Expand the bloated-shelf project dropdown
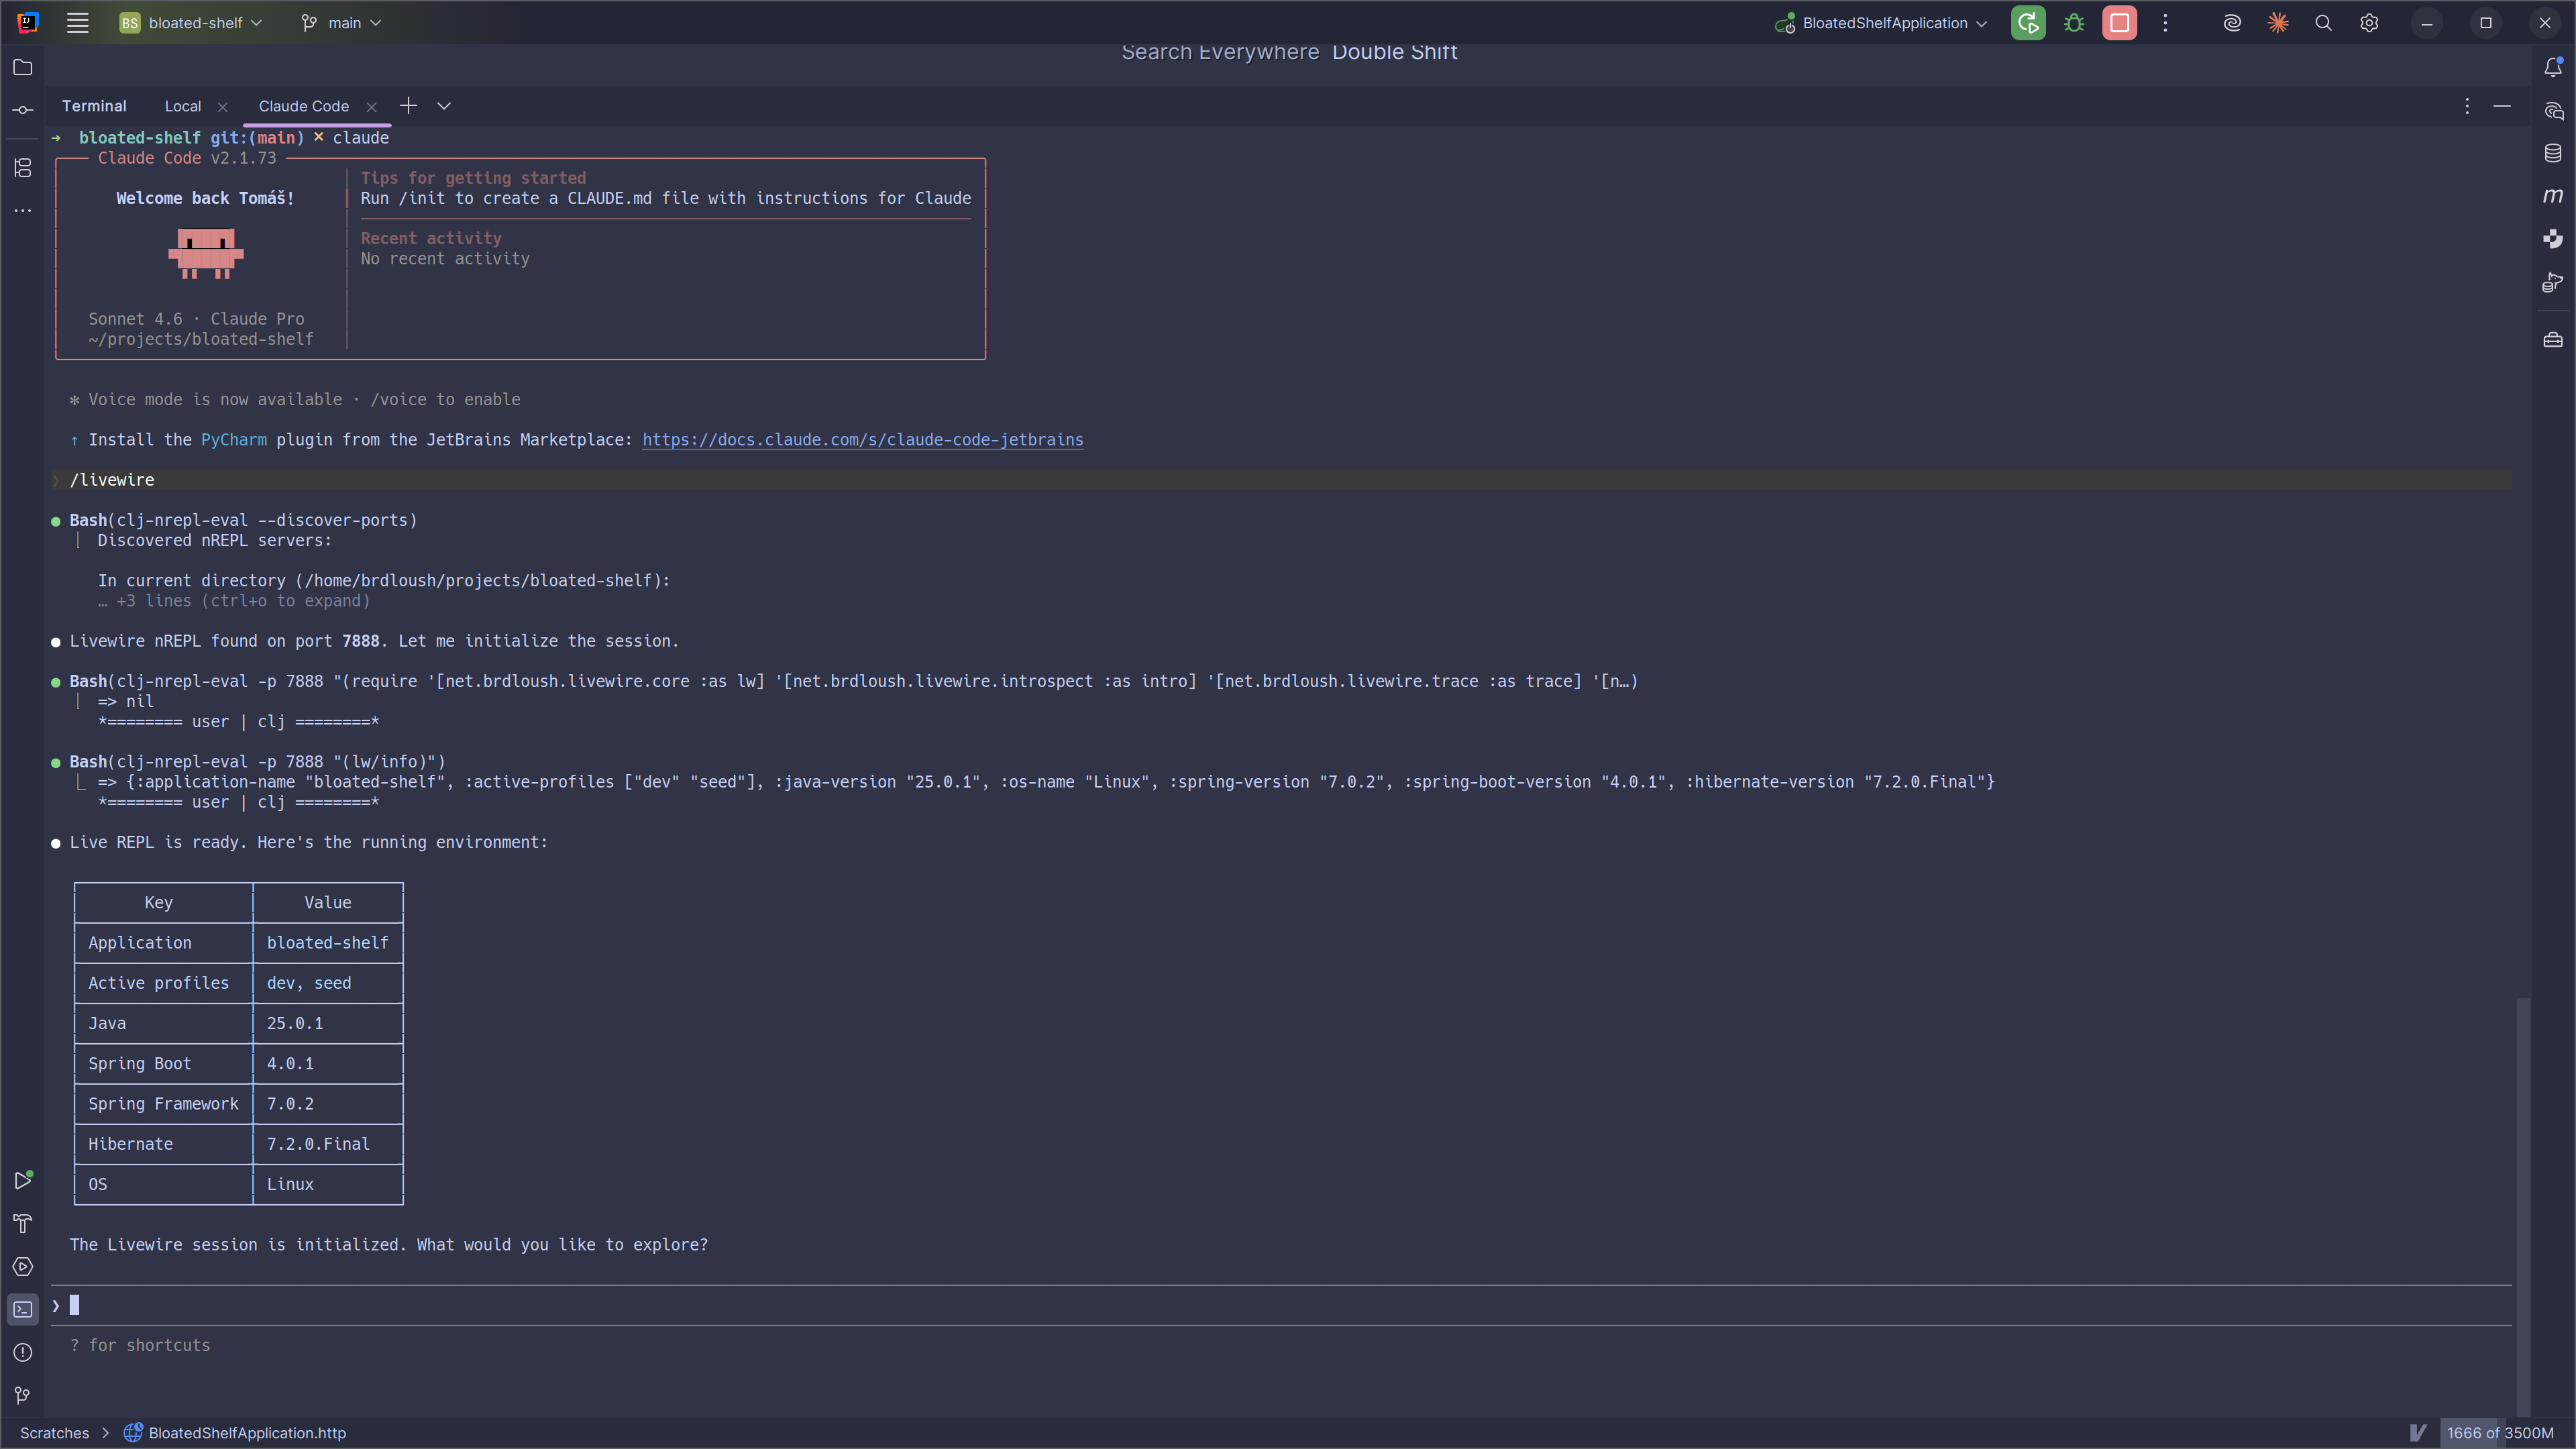The width and height of the screenshot is (2576, 1449). click(191, 22)
